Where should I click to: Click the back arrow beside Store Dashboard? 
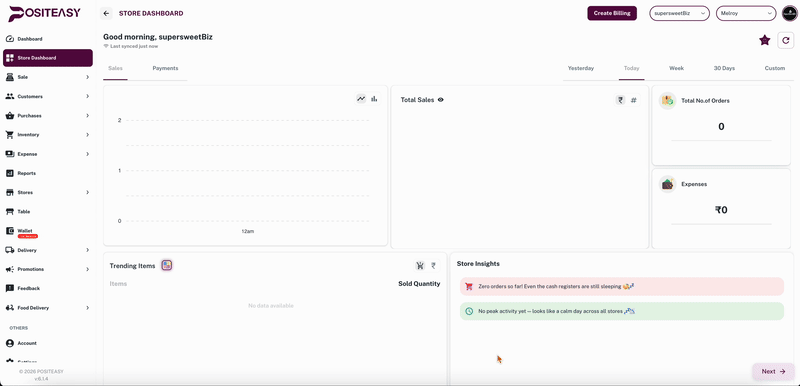pyautogui.click(x=106, y=14)
